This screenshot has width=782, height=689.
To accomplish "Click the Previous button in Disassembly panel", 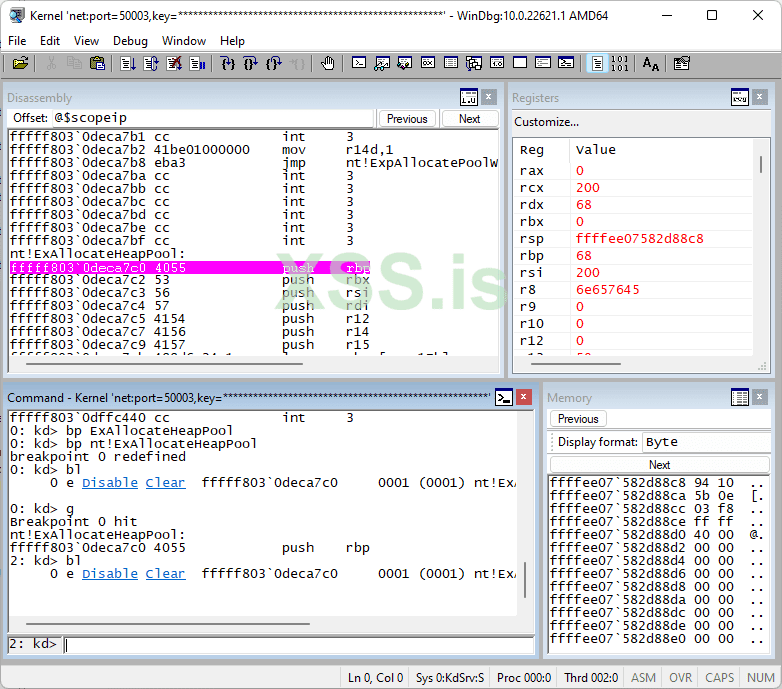I will click(x=407, y=119).
